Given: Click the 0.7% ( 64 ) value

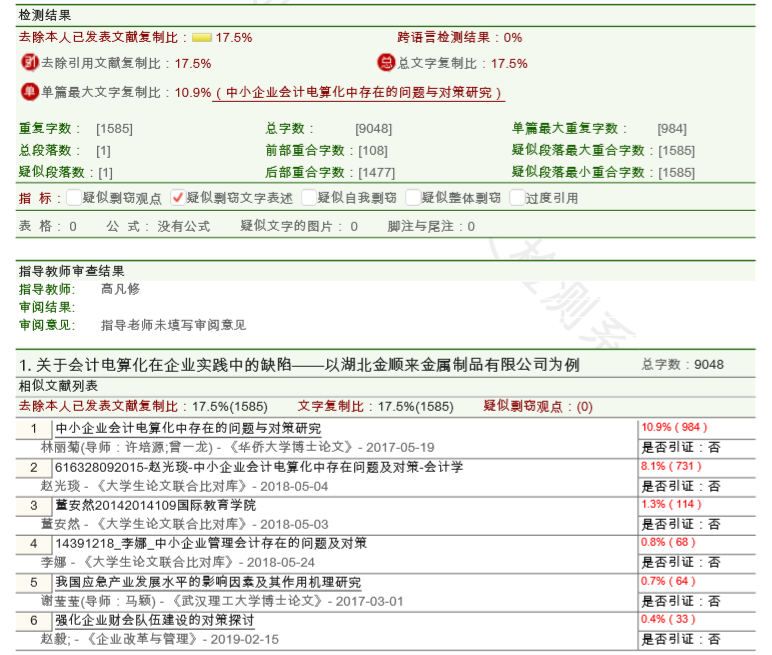Looking at the screenshot, I should (668, 581).
